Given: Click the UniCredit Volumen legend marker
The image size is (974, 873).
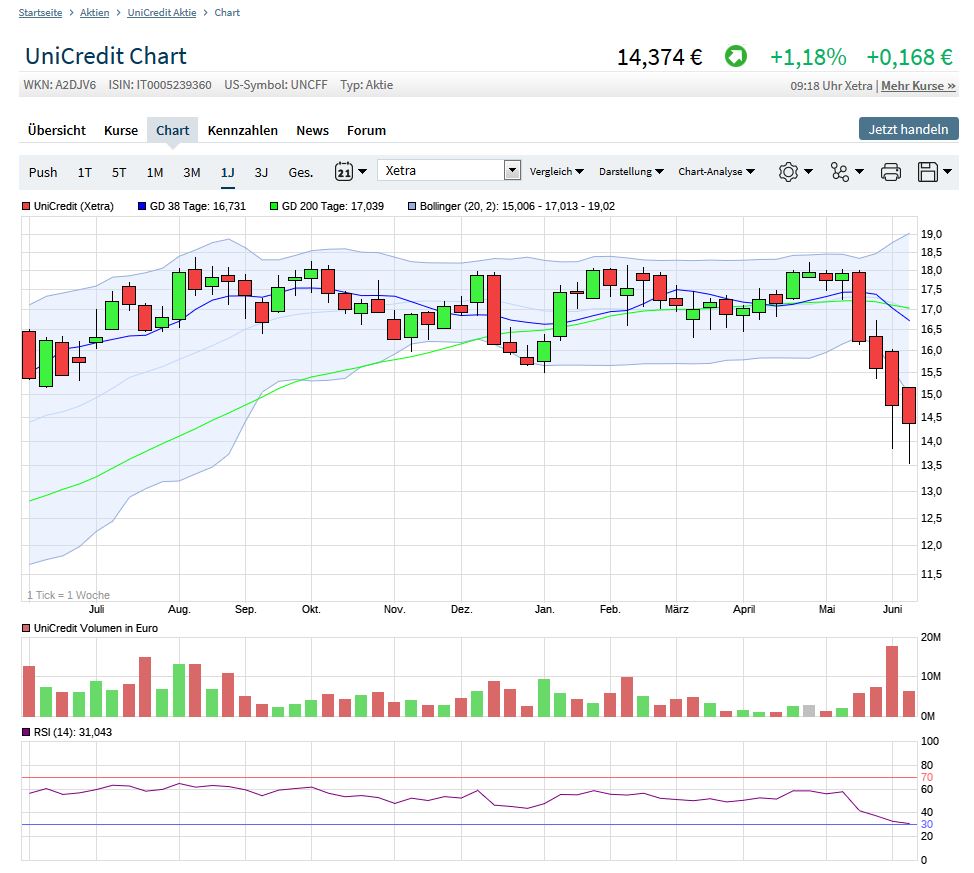Looking at the screenshot, I should (26, 628).
